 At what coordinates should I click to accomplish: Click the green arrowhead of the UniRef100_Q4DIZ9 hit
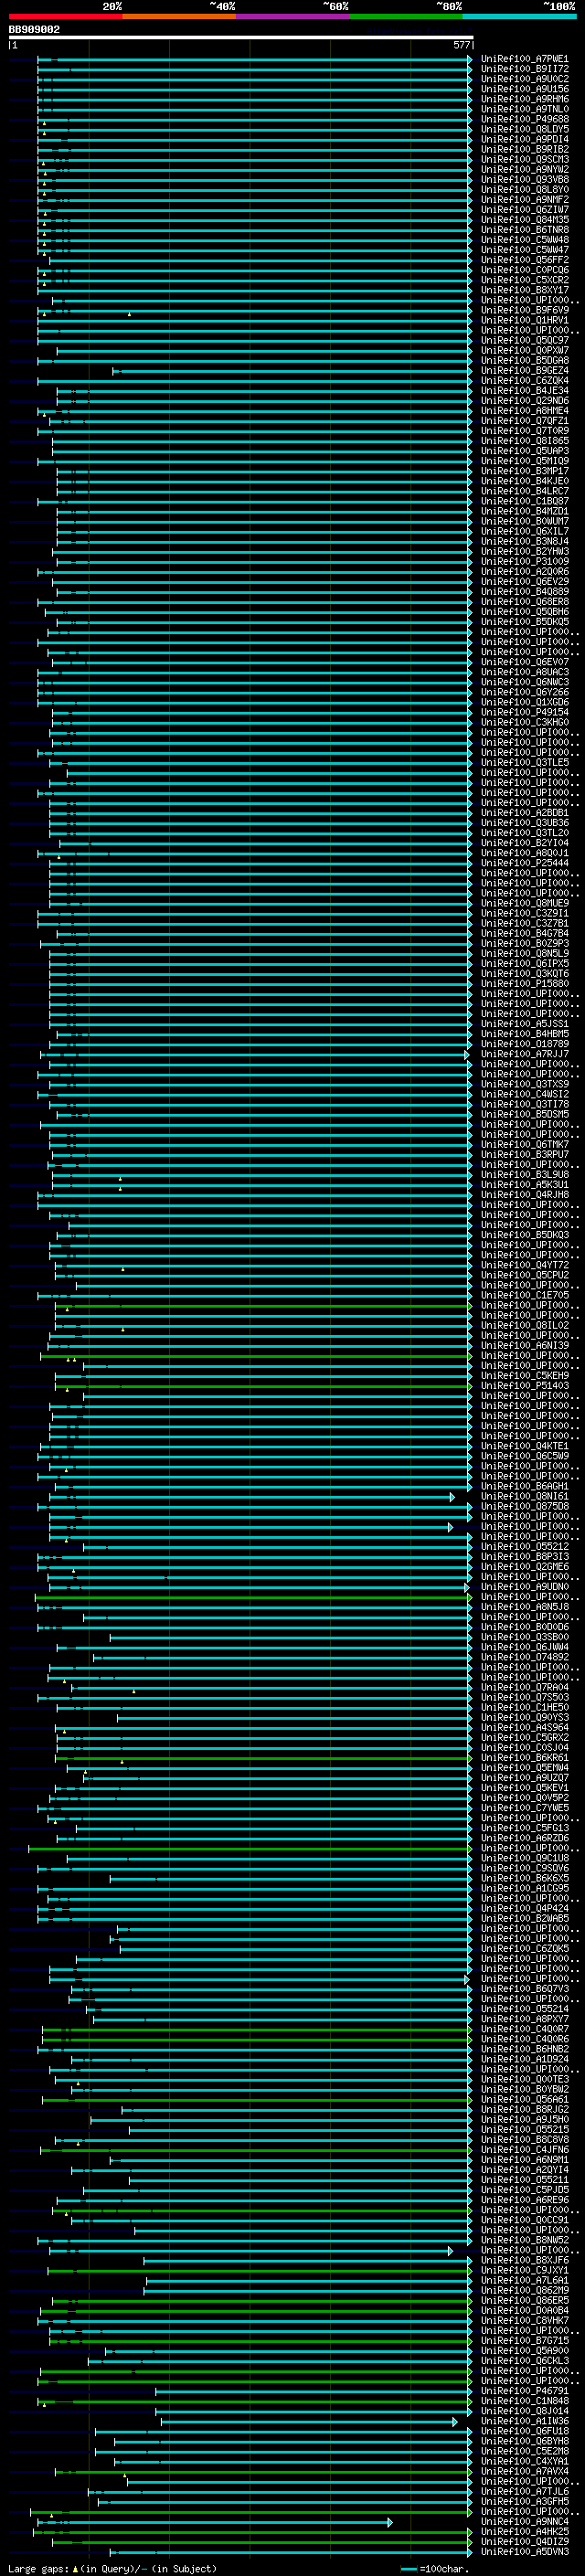click(470, 2543)
